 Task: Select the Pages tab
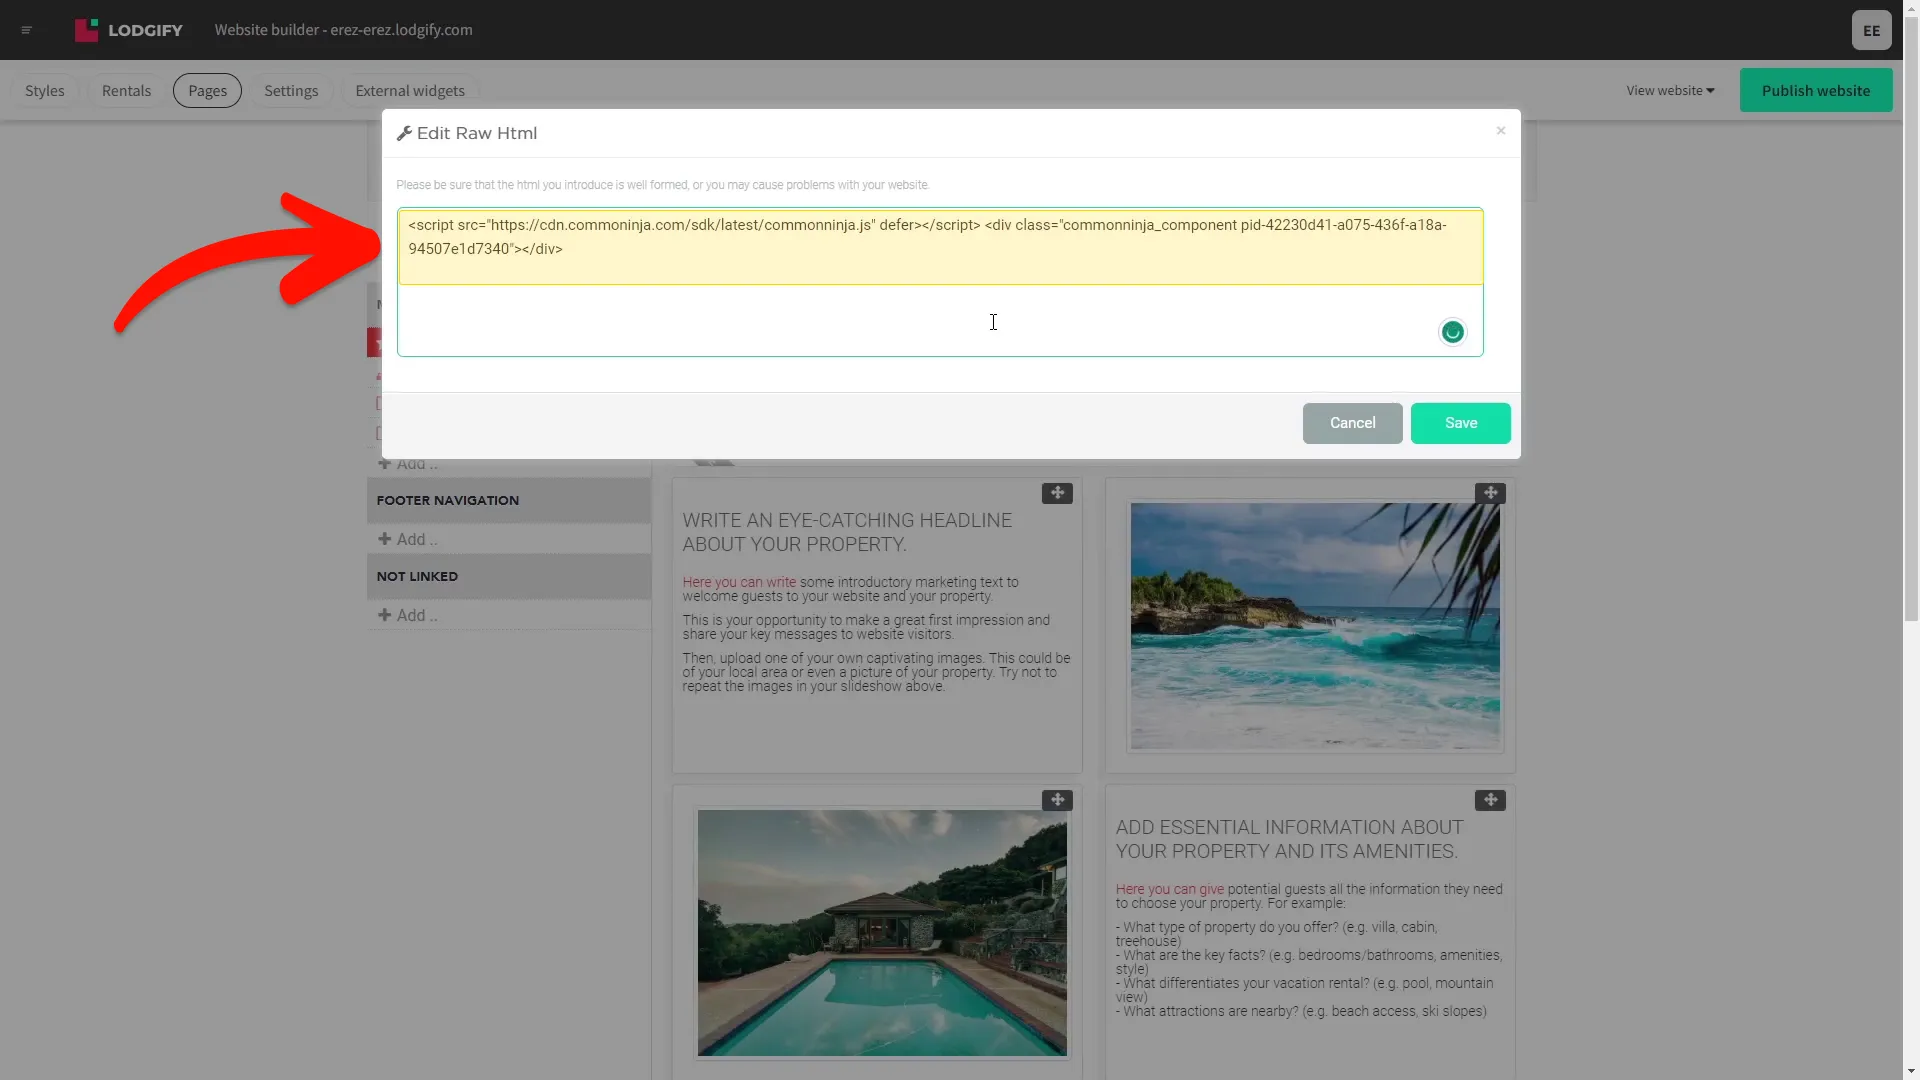207,90
